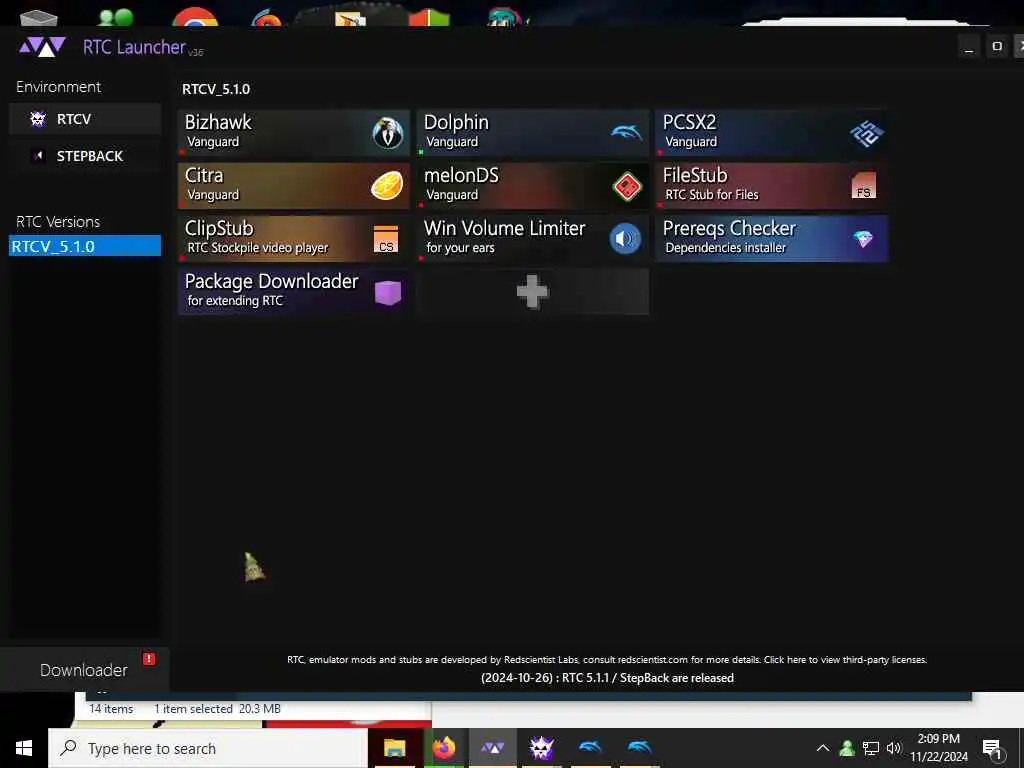
Task: Click the RTC Launcher logo in title bar
Action: 42,47
